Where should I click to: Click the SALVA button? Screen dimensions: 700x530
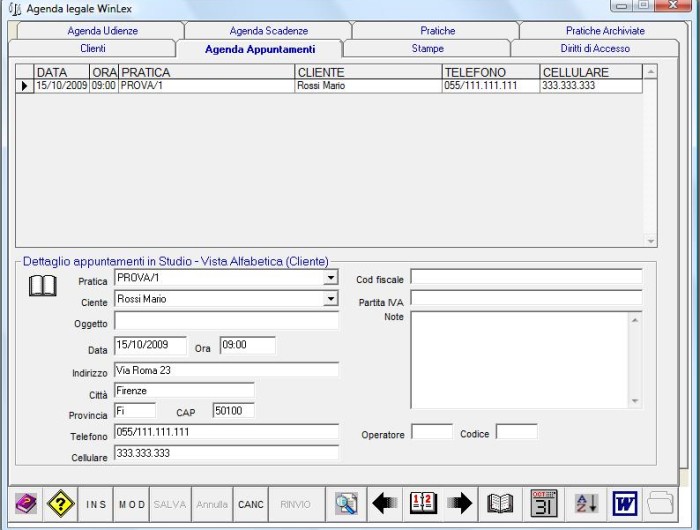click(x=170, y=504)
